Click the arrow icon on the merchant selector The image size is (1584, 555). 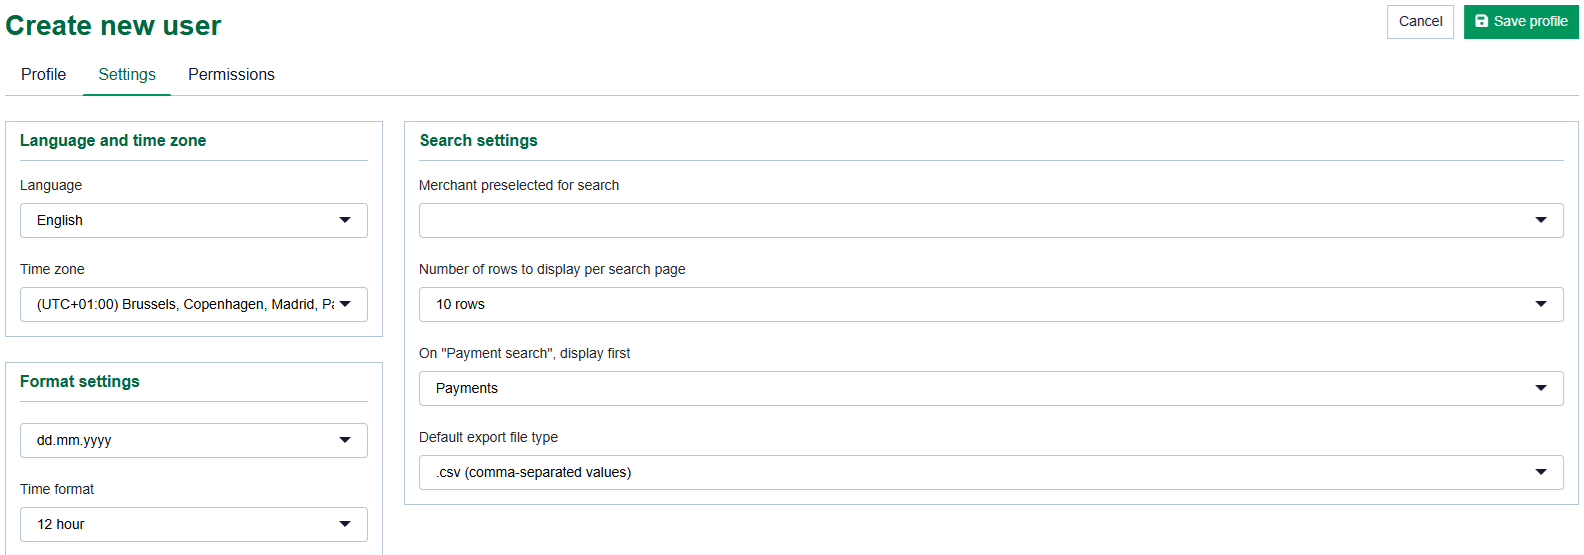tap(1541, 220)
